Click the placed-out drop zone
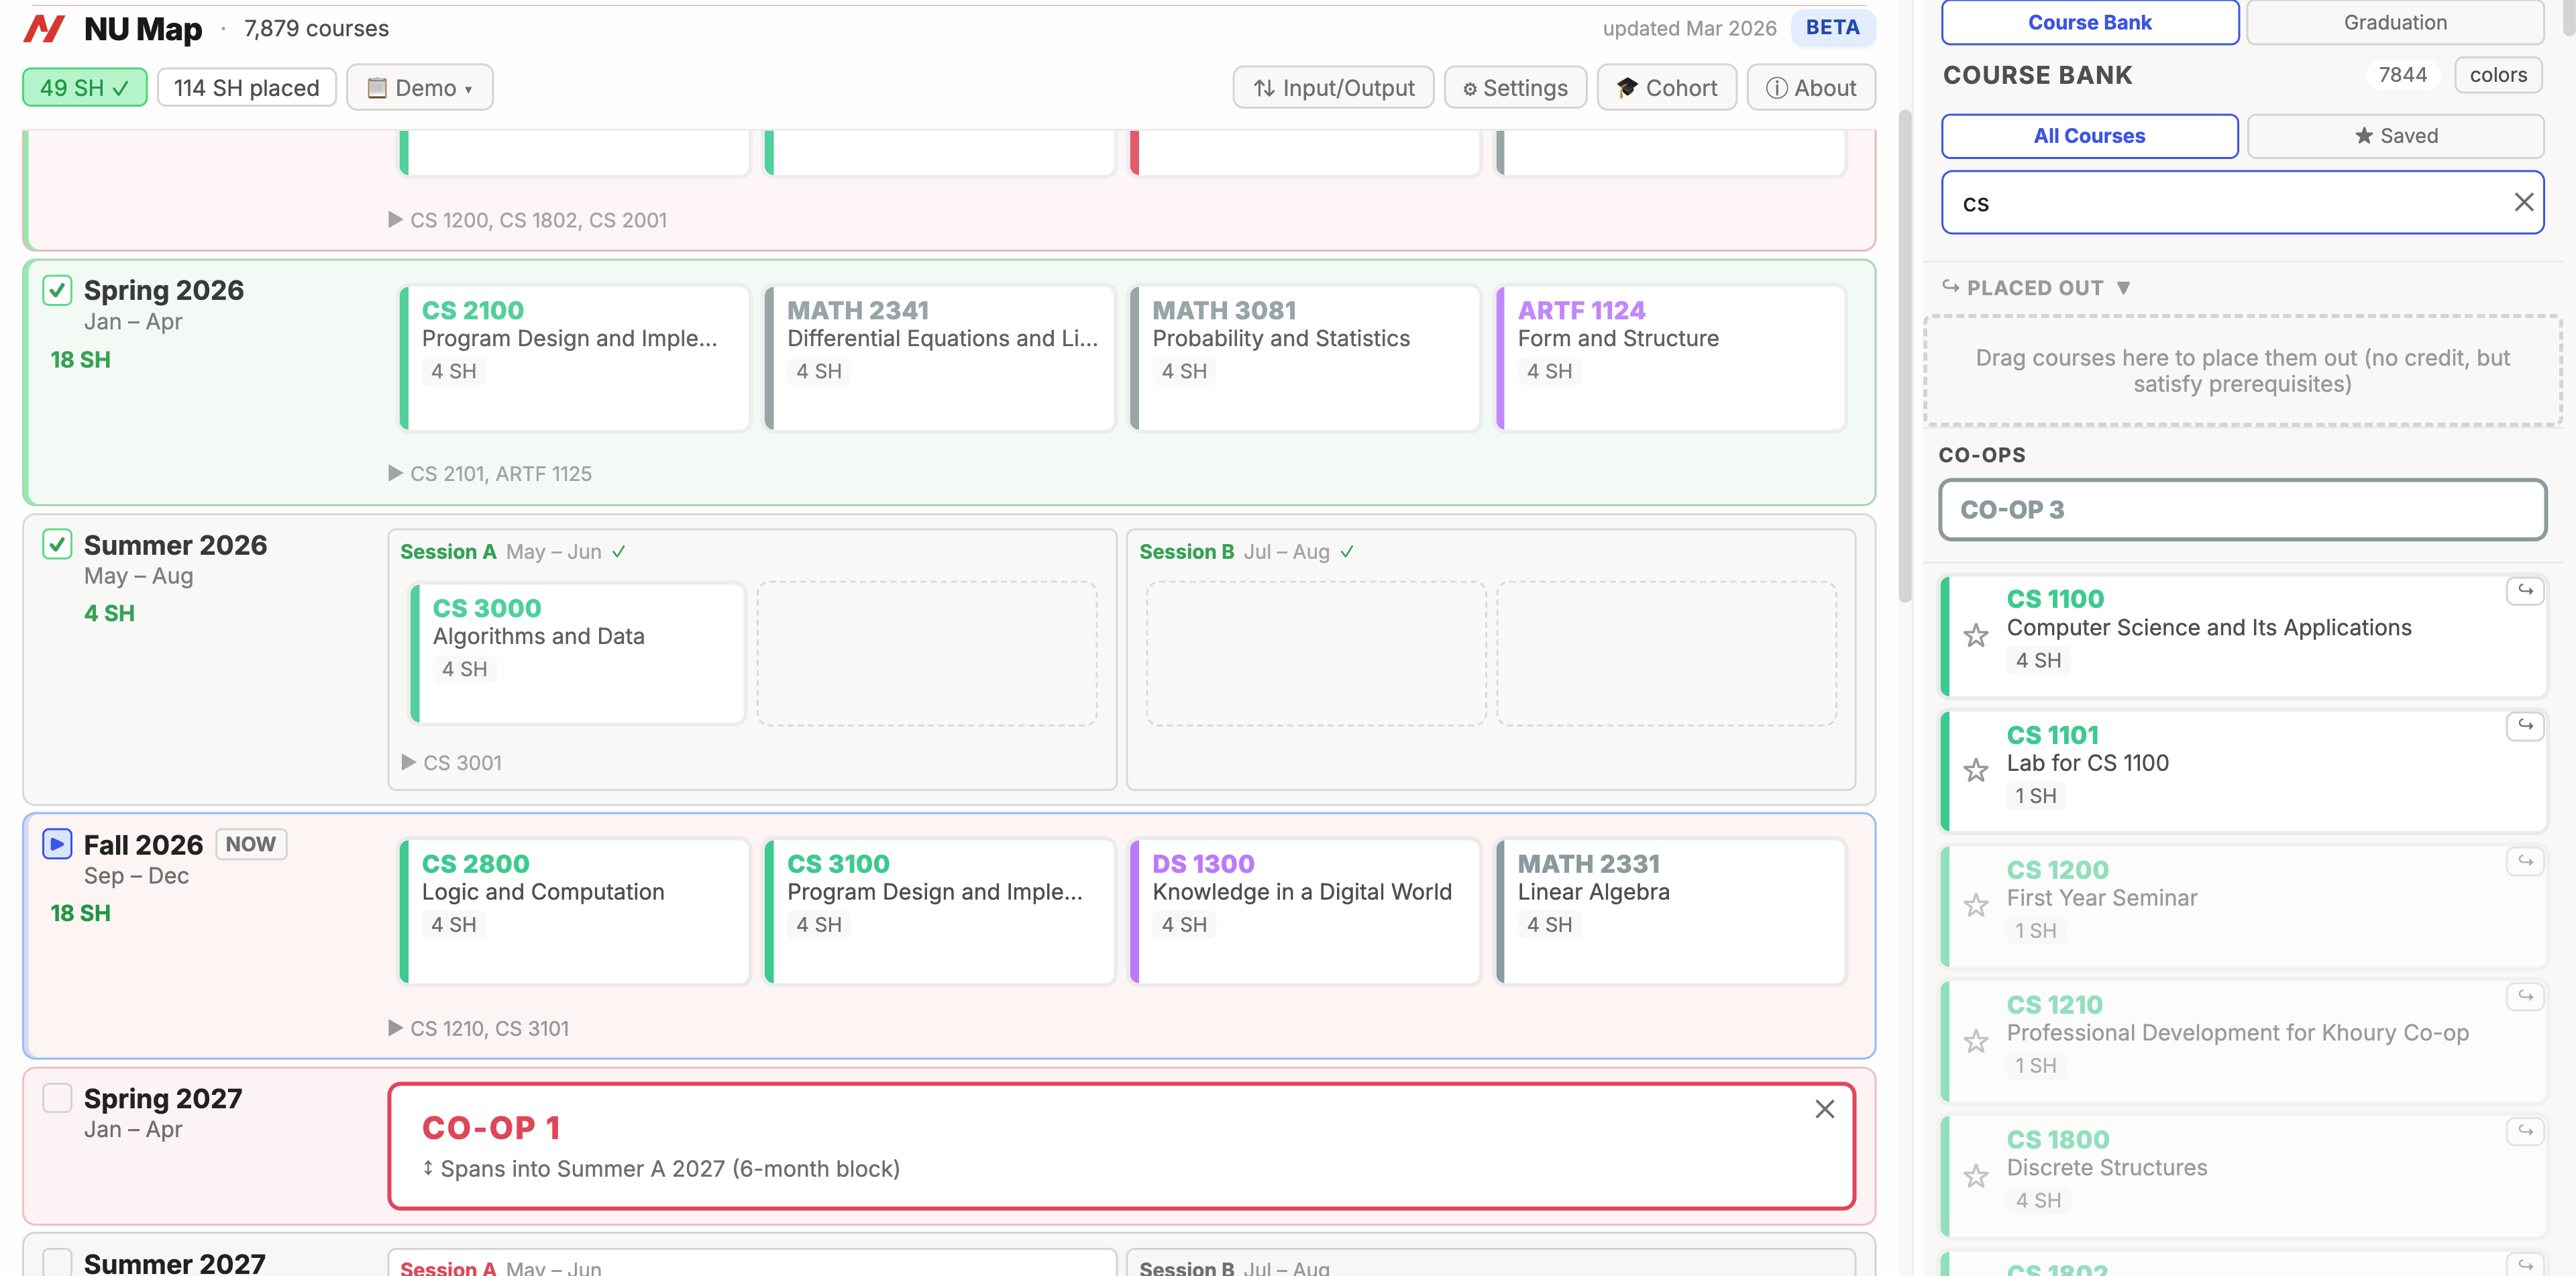 [x=2242, y=371]
